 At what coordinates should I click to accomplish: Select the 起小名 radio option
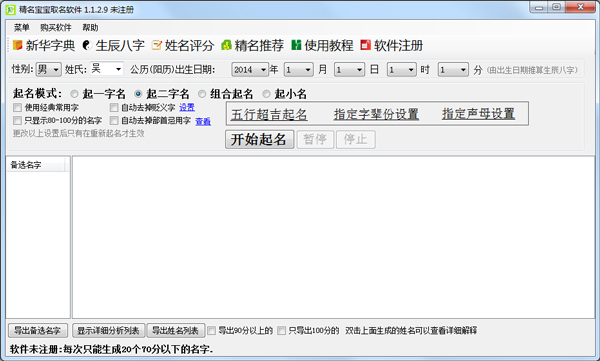click(x=266, y=94)
